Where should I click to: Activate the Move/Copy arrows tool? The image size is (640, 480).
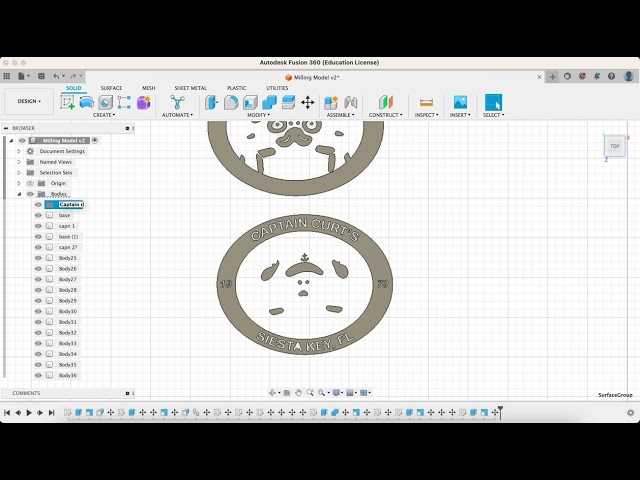tap(307, 102)
